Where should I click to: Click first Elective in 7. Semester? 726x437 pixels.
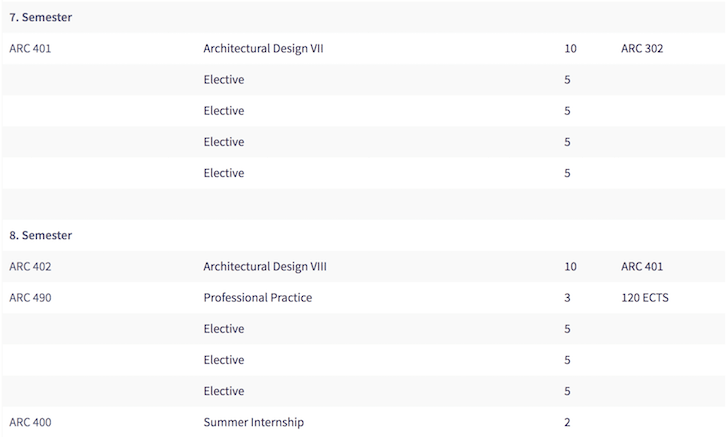tap(224, 79)
